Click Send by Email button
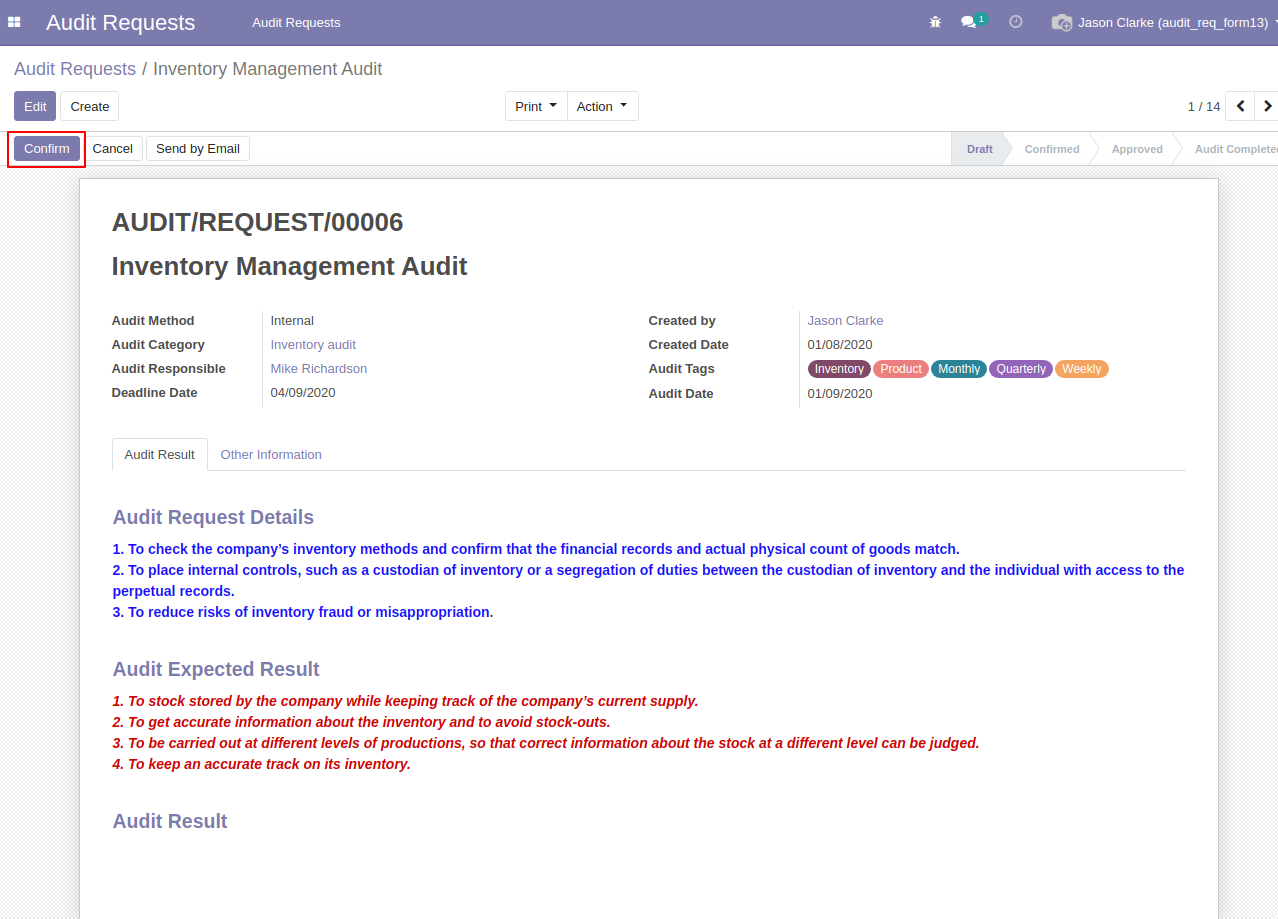 tap(198, 148)
